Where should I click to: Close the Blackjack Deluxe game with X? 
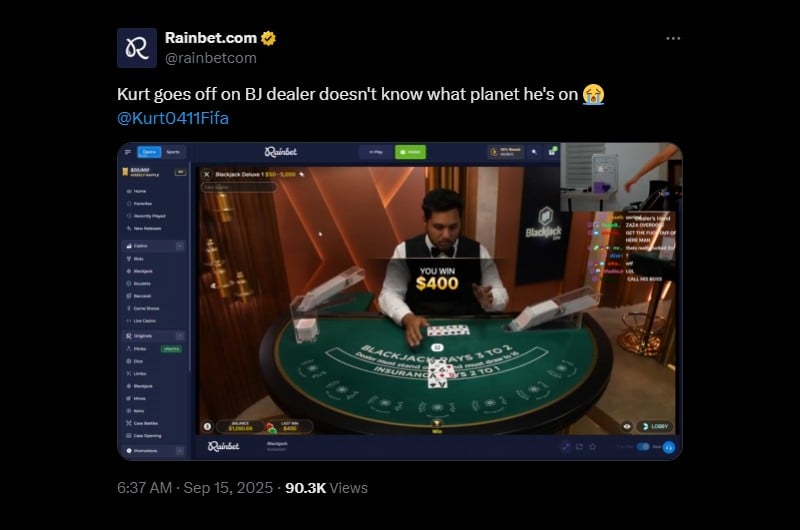click(x=207, y=174)
